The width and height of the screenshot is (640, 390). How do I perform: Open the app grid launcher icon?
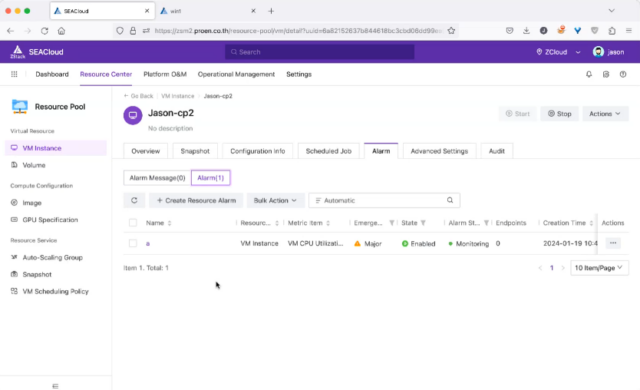click(14, 74)
